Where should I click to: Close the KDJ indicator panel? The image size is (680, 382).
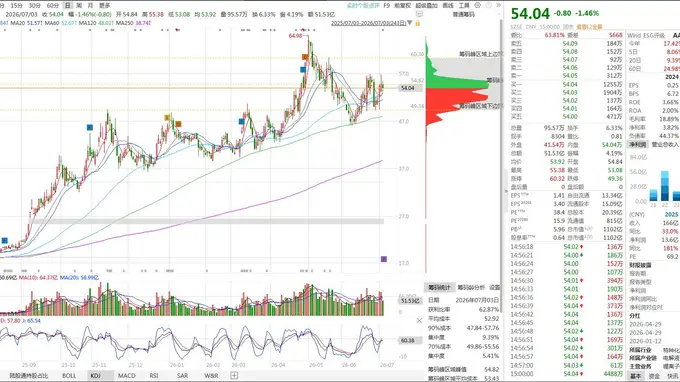coord(419,321)
